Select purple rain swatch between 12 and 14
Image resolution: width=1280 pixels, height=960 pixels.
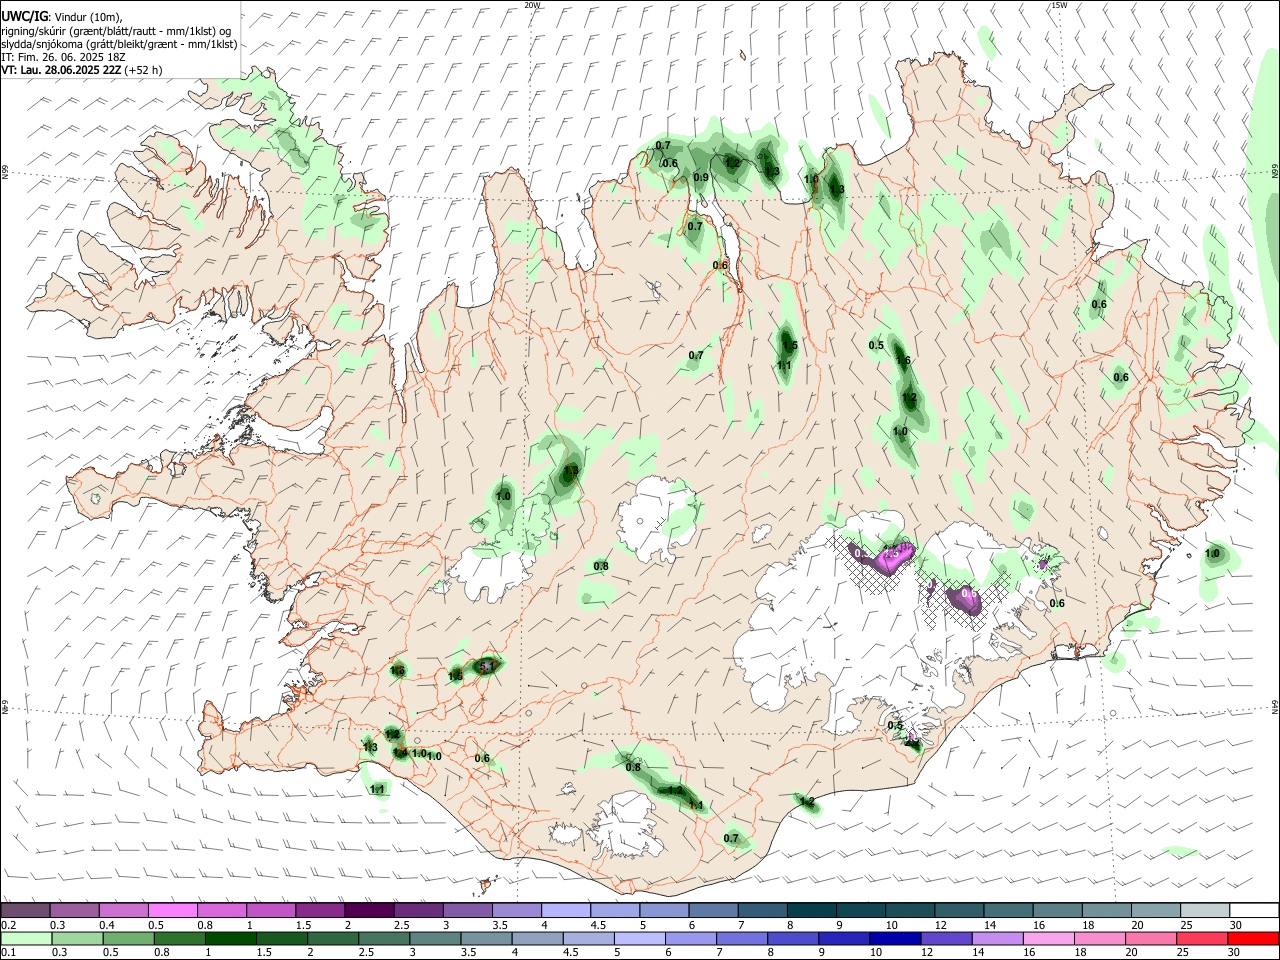click(948, 939)
